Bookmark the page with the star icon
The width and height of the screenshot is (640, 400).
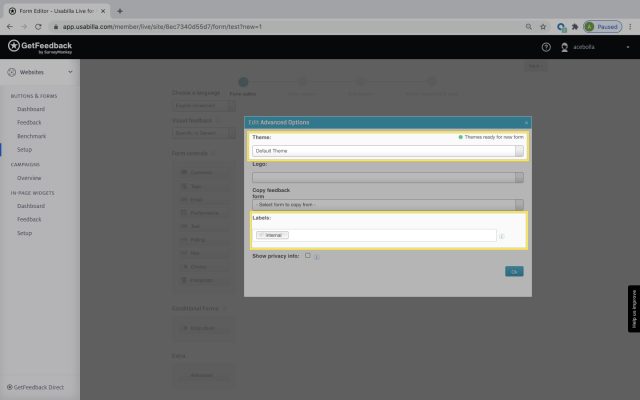pos(543,27)
